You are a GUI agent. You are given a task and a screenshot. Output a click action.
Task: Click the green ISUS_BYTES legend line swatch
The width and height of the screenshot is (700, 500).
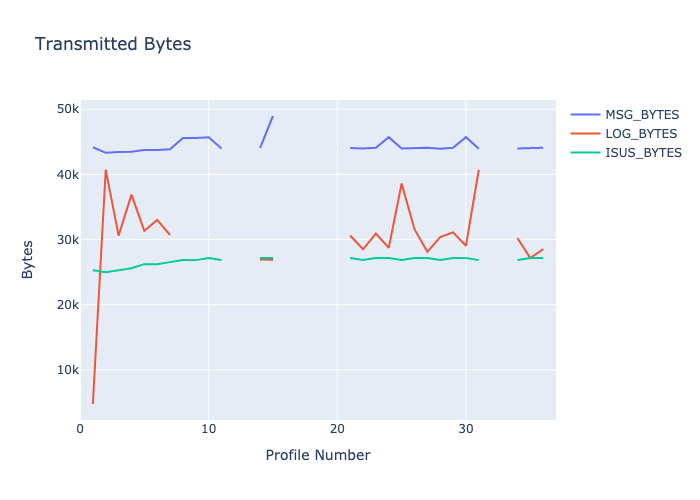pos(585,153)
